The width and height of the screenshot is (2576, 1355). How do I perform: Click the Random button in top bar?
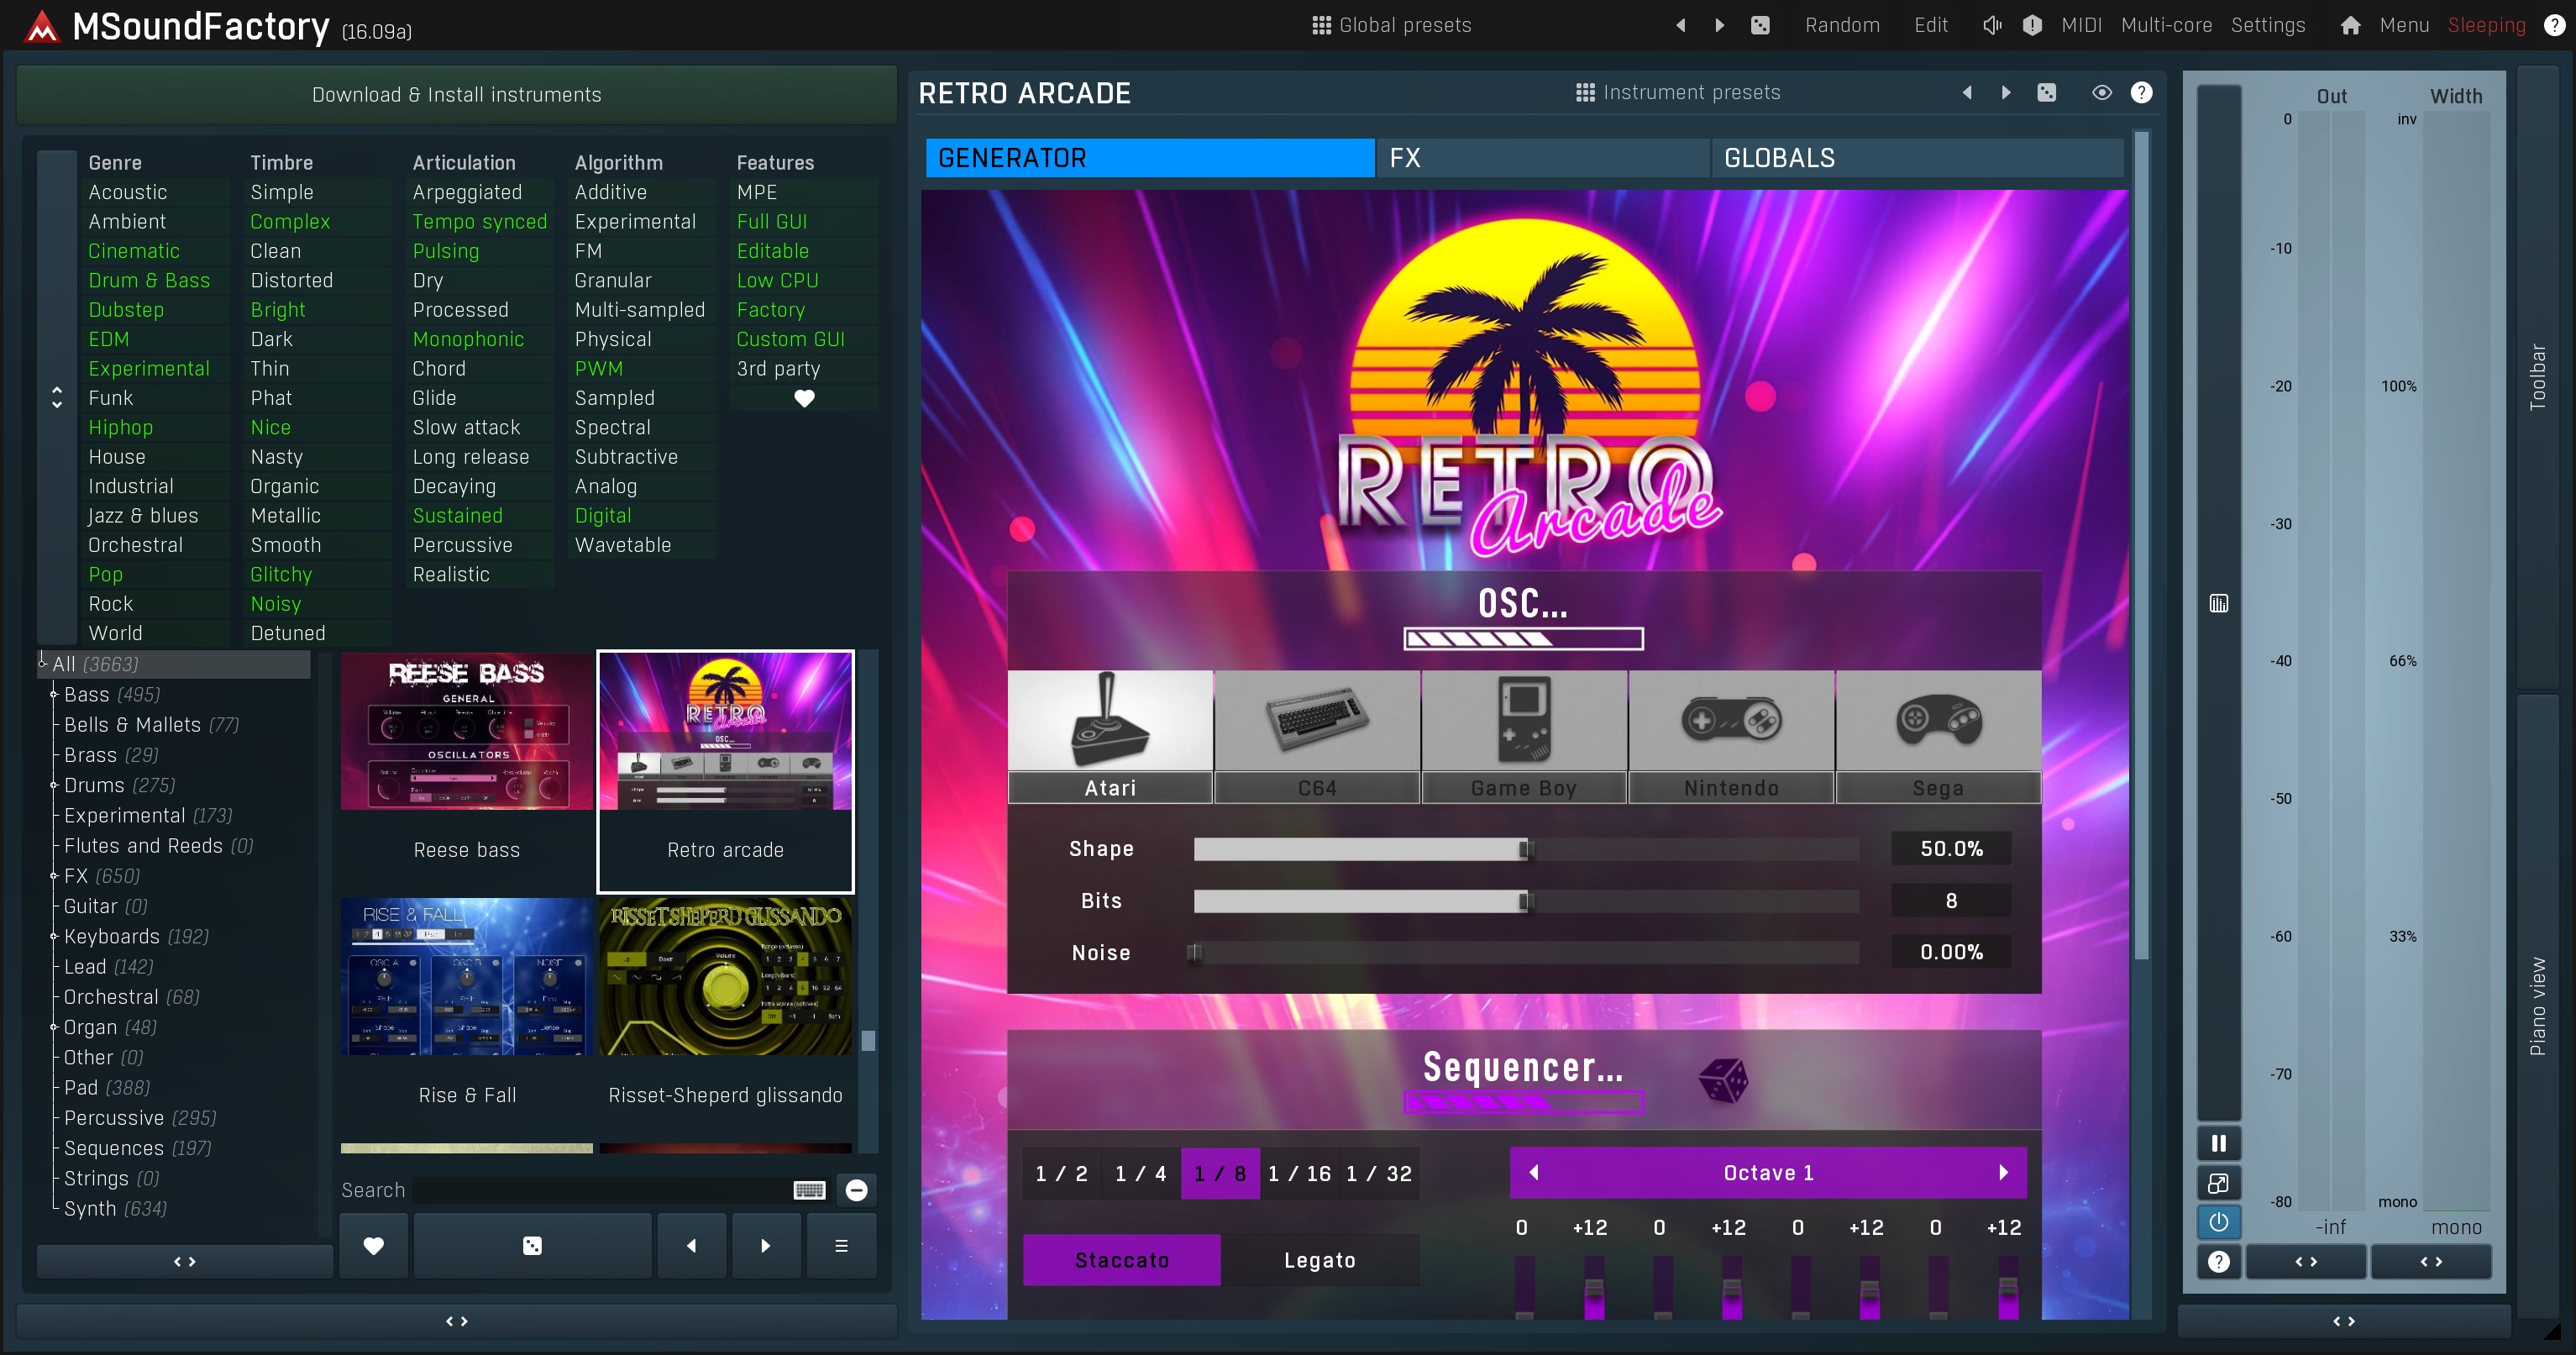click(1842, 25)
